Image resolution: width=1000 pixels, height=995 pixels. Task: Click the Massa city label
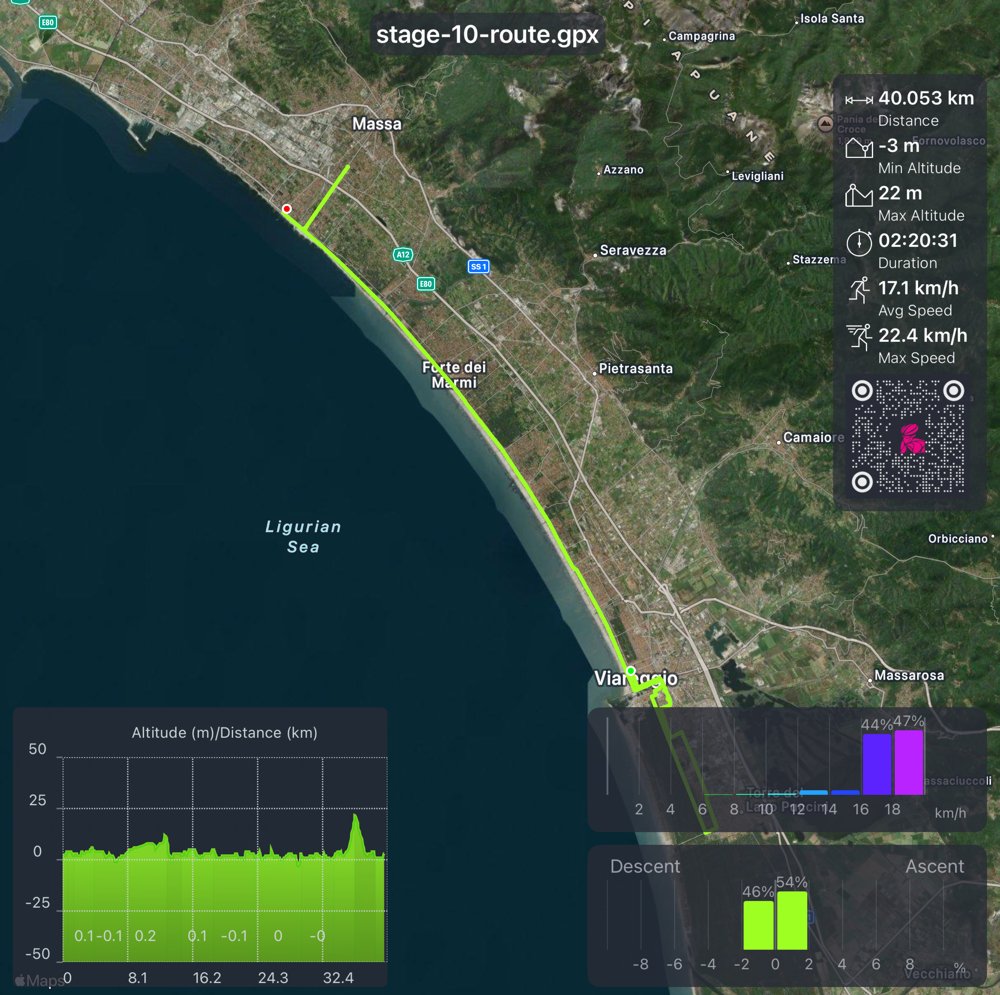click(x=377, y=124)
